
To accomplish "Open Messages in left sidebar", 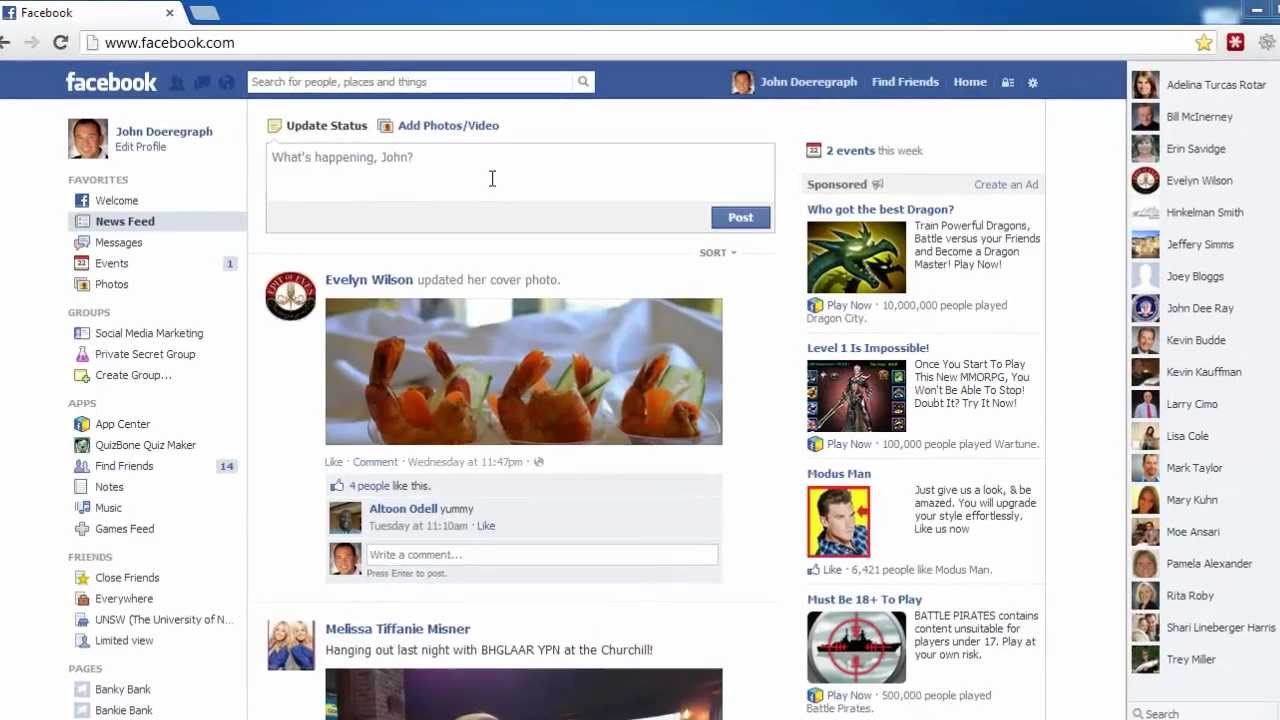I will [x=118, y=242].
